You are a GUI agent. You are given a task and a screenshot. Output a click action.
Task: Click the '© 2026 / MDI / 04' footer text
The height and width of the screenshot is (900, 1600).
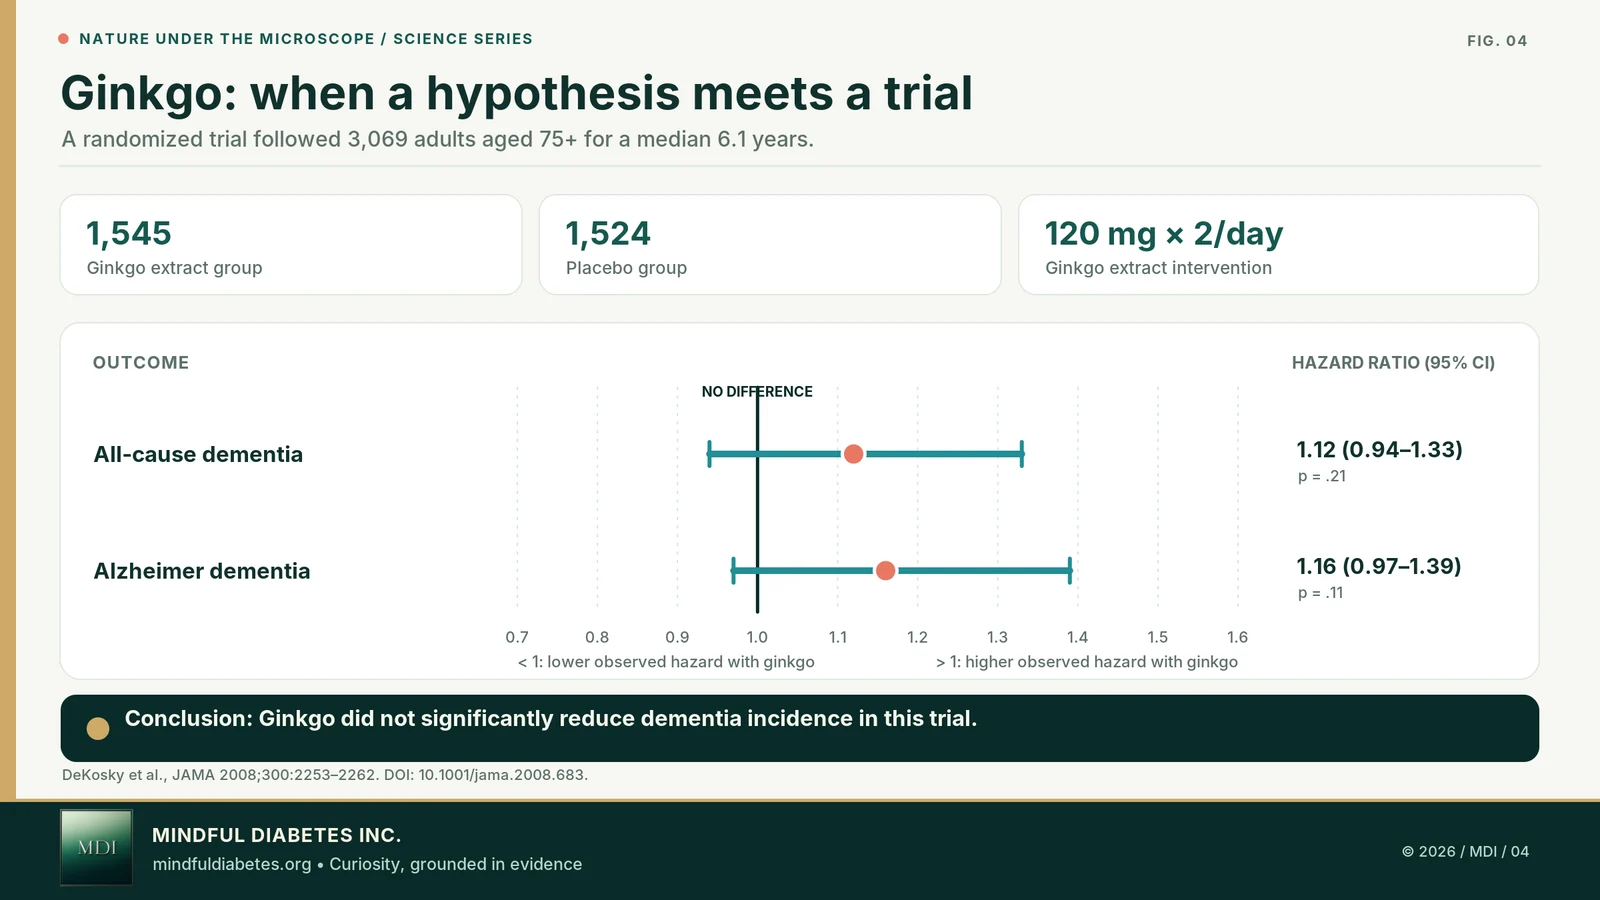click(1465, 852)
